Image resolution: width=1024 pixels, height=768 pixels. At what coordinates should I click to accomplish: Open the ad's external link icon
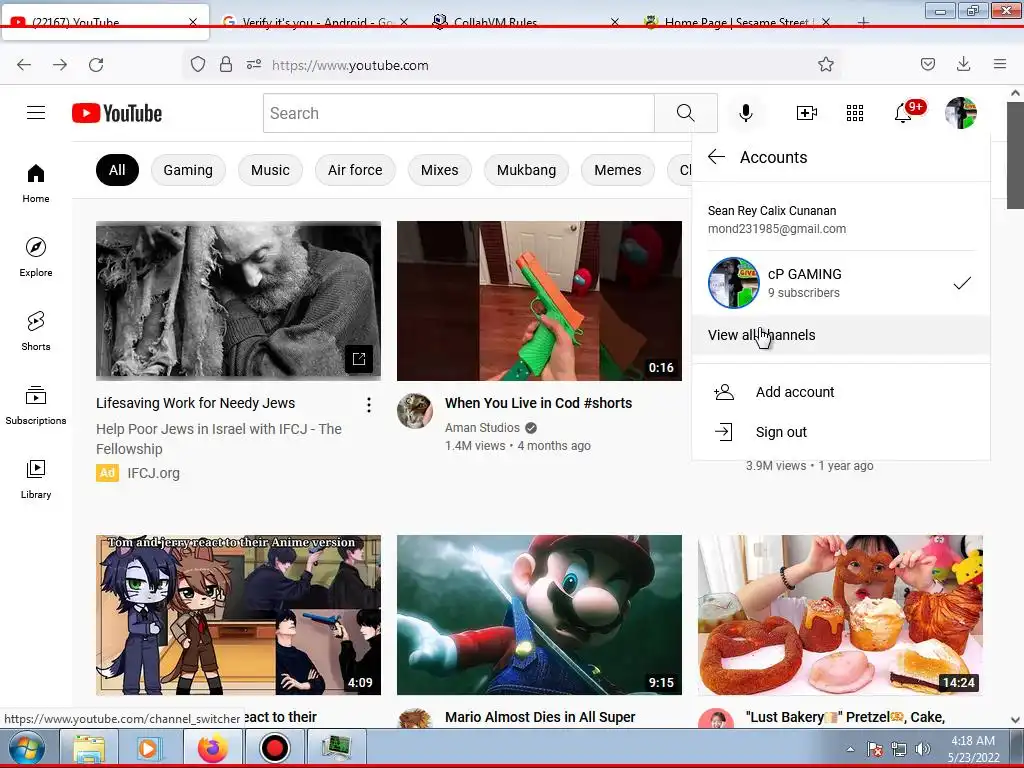[x=359, y=359]
